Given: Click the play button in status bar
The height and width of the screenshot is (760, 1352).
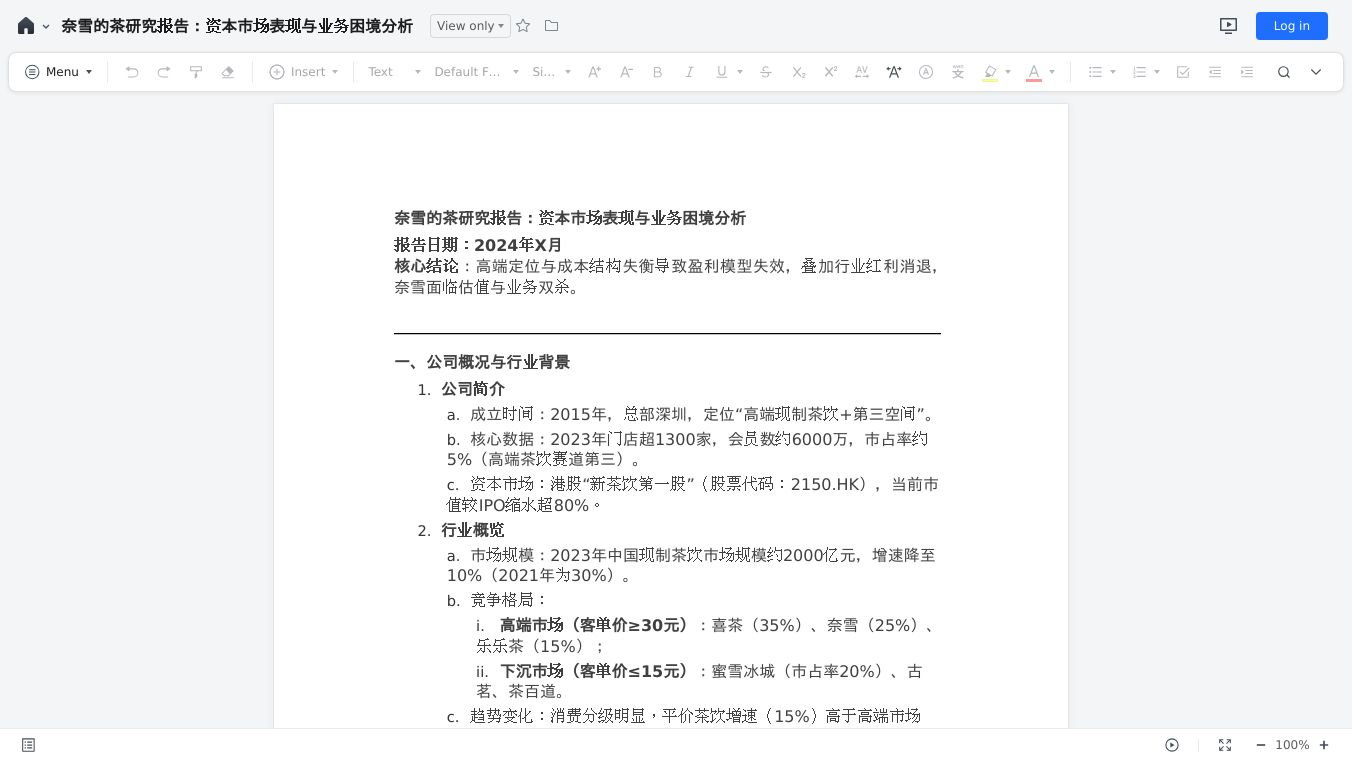Looking at the screenshot, I should pyautogui.click(x=1172, y=745).
